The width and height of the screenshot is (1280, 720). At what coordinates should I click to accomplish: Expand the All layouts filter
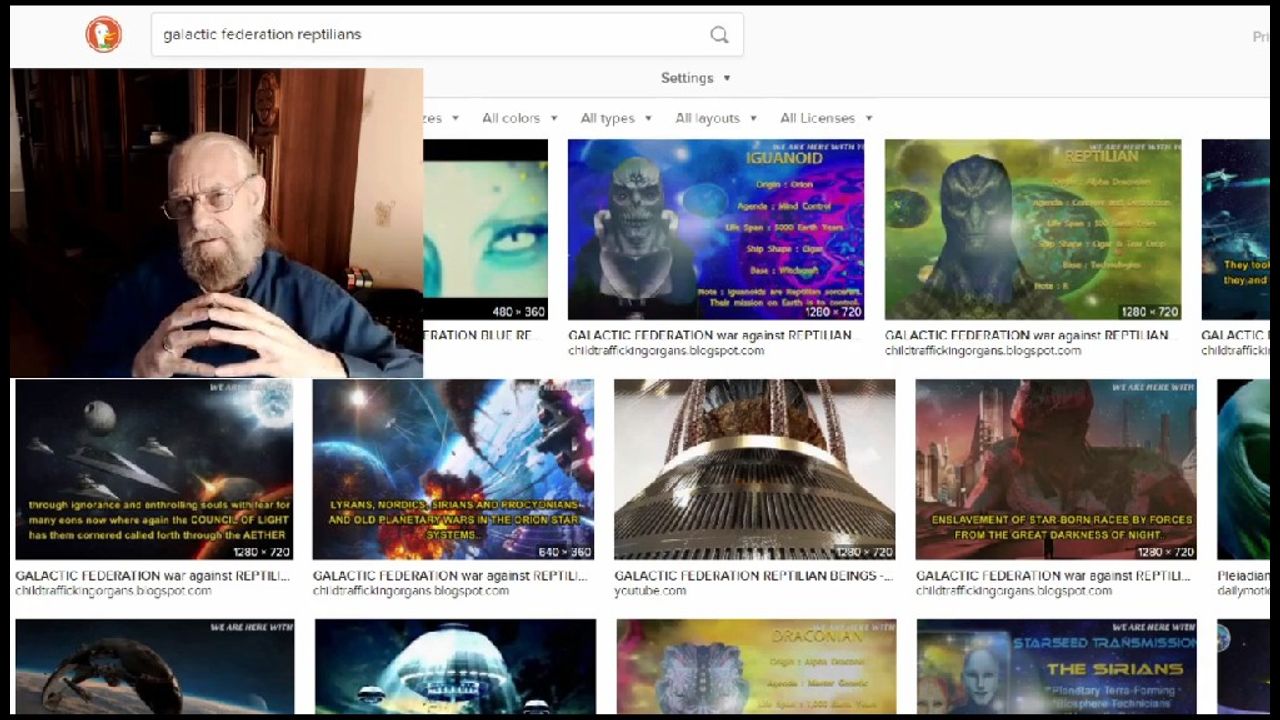tap(715, 118)
